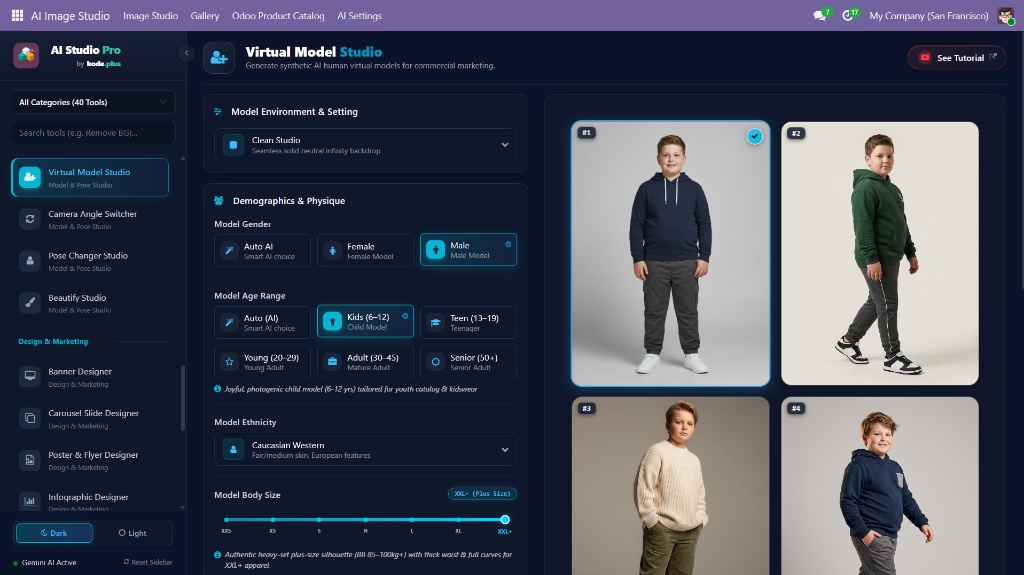Image resolution: width=1024 pixels, height=575 pixels.
Task: Select Auto AI model gender
Action: 263,251
